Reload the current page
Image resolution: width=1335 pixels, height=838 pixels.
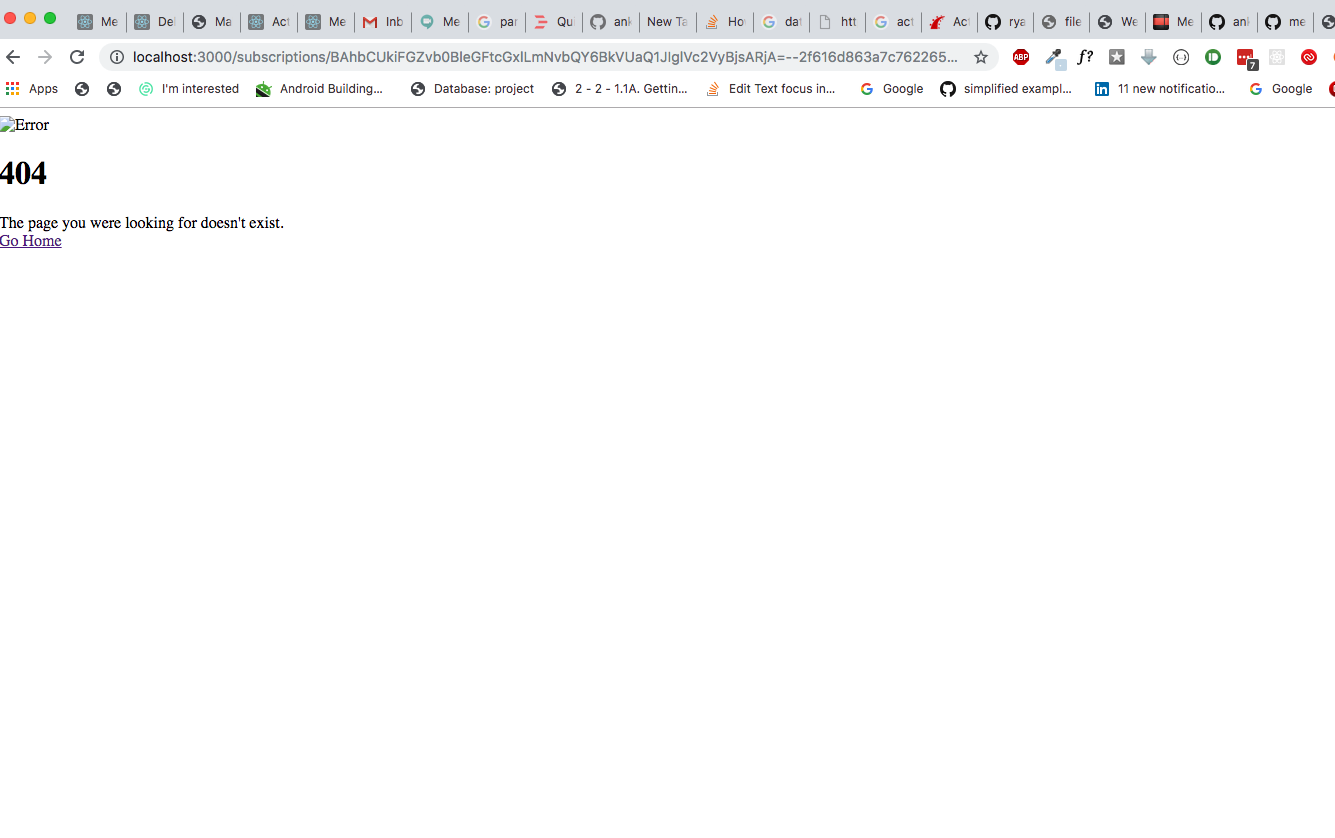(77, 57)
